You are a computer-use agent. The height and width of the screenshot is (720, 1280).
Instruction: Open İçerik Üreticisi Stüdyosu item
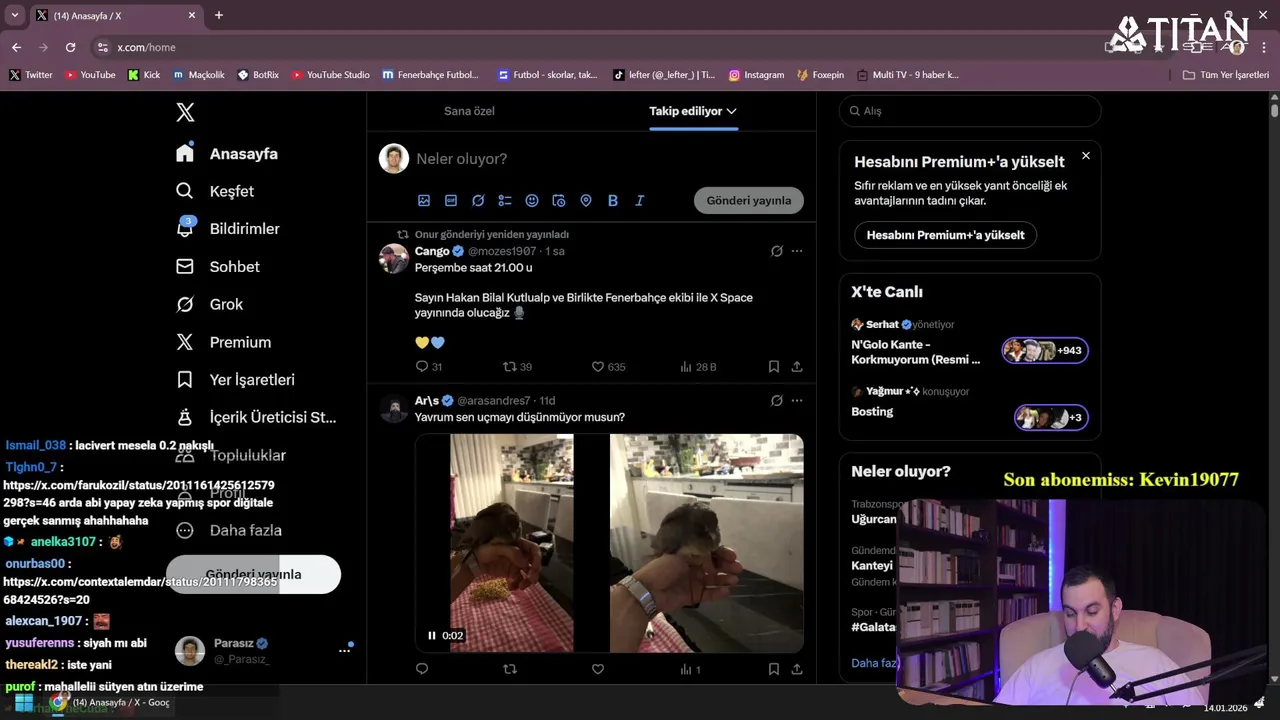[x=256, y=417]
